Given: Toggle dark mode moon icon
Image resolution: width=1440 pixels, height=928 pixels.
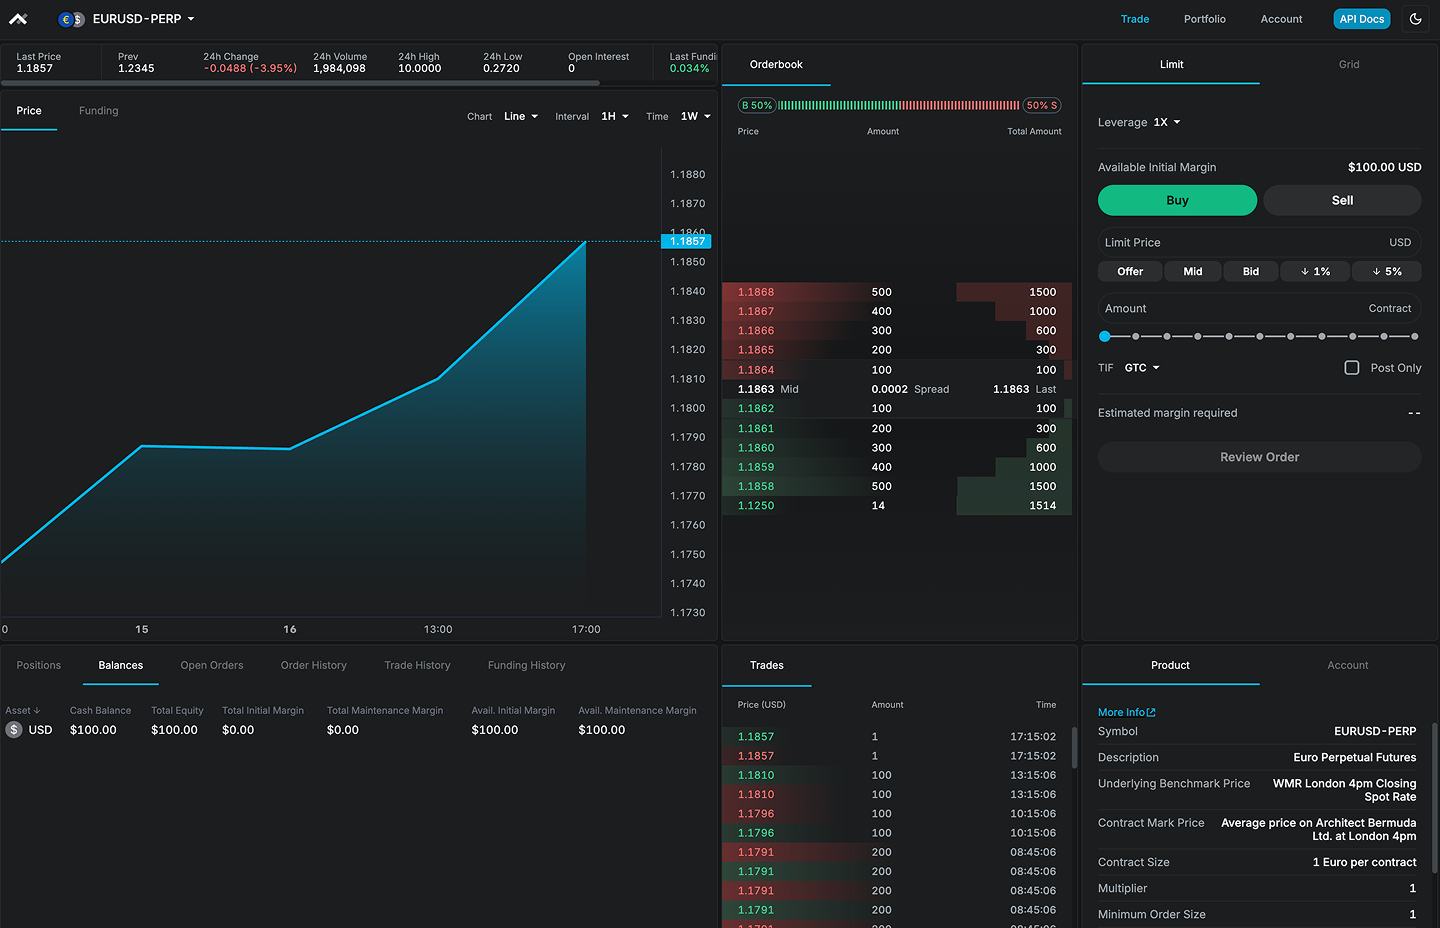Looking at the screenshot, I should (1415, 19).
